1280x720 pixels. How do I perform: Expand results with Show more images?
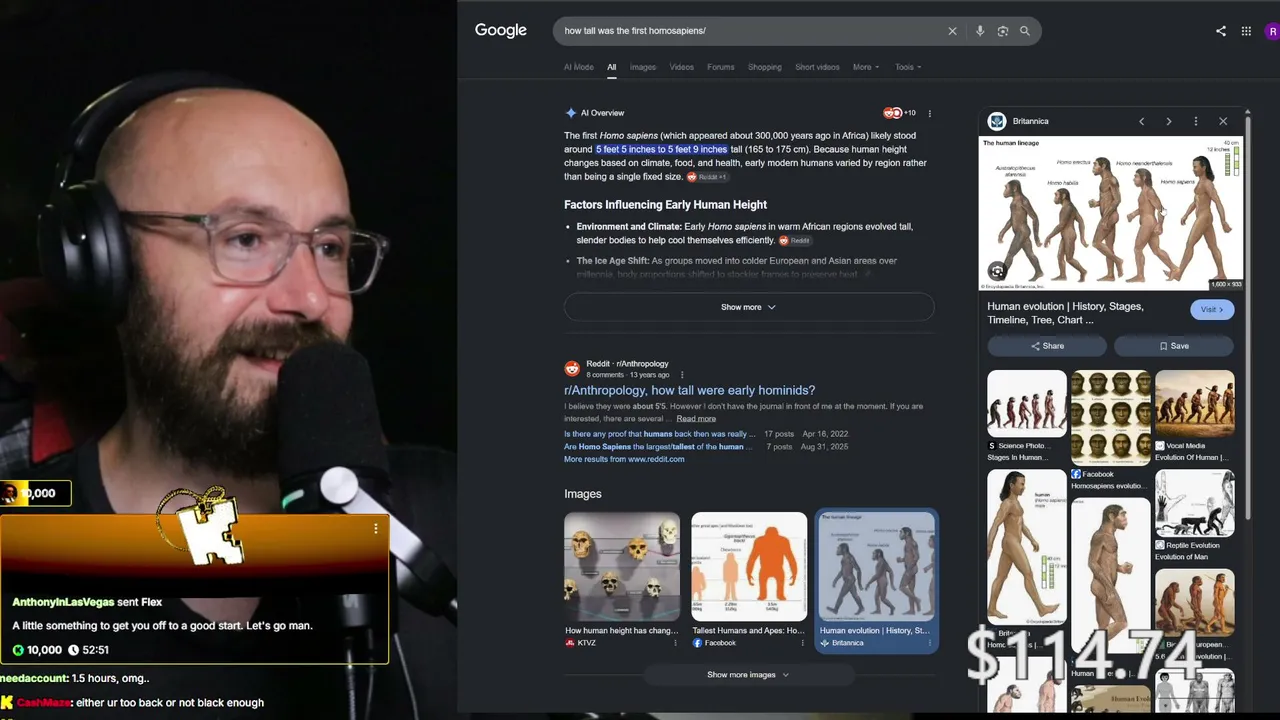(x=749, y=675)
